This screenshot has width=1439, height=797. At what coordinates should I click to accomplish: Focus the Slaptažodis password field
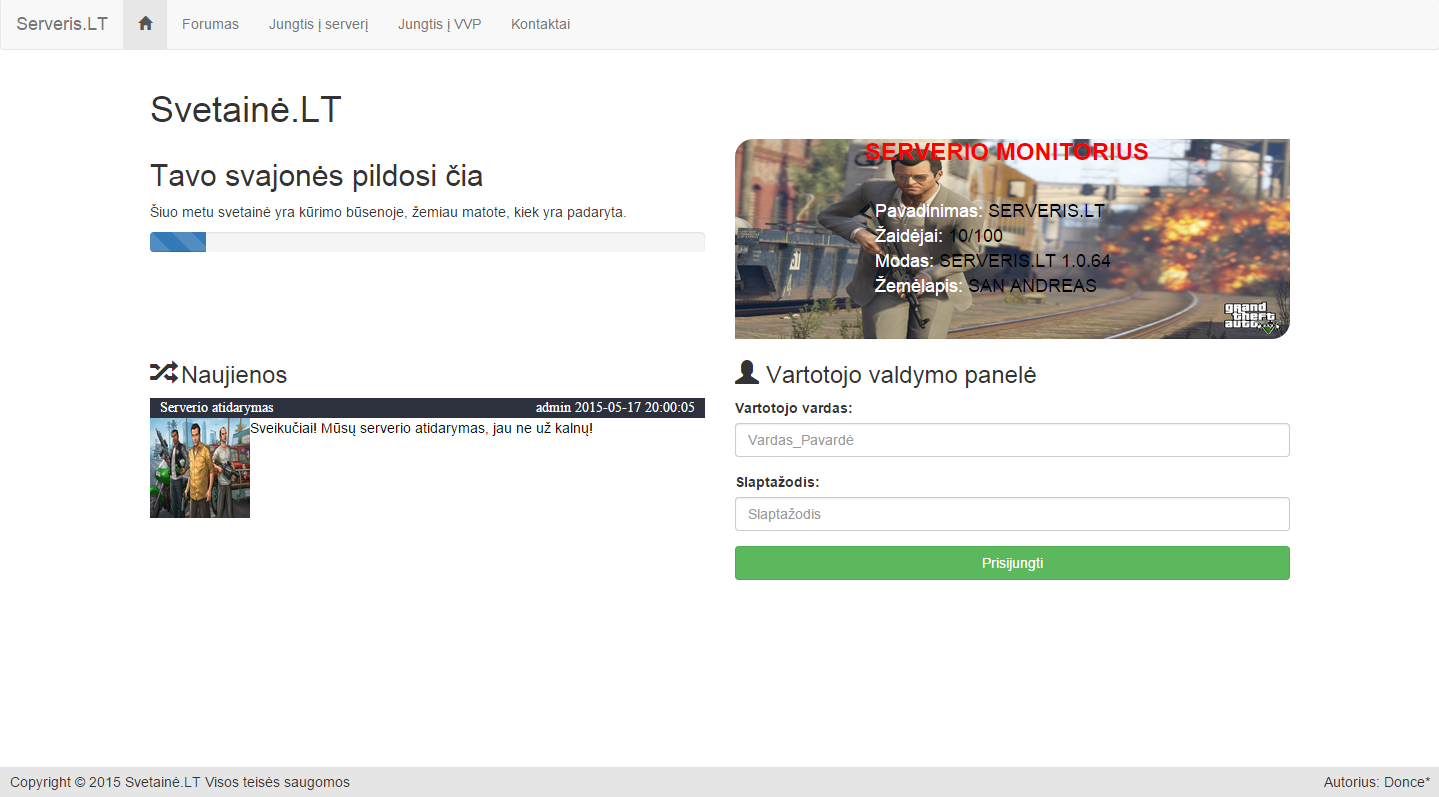(1012, 514)
